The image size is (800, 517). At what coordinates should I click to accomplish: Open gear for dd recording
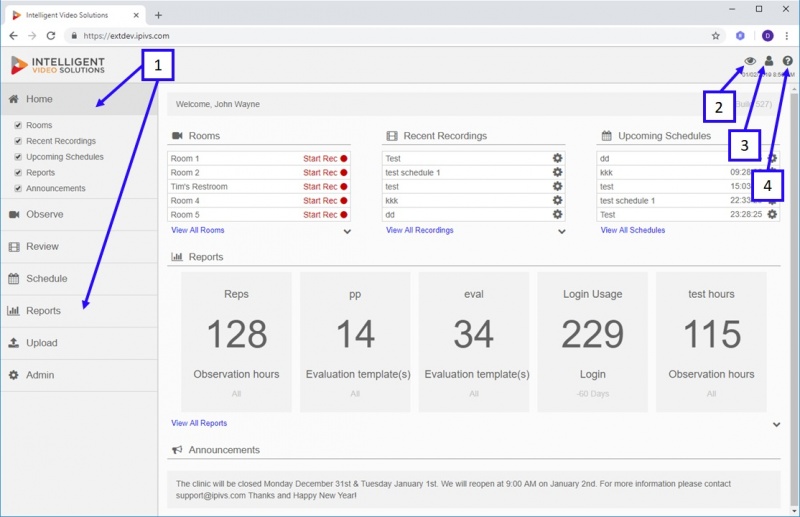coord(558,214)
